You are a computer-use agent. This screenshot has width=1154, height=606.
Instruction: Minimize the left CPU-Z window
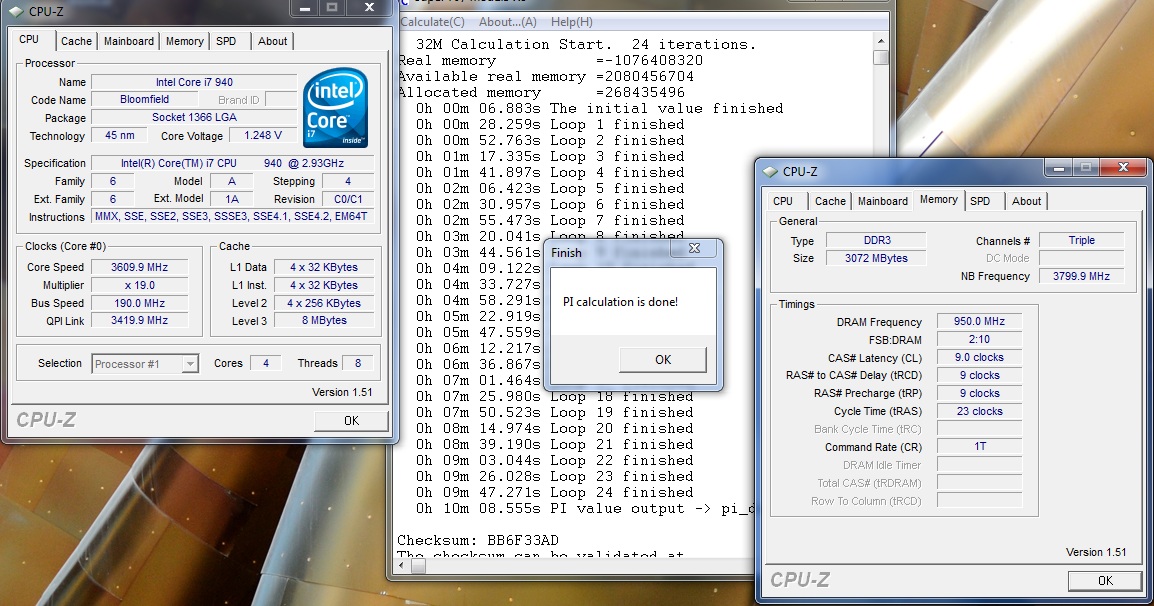click(307, 8)
